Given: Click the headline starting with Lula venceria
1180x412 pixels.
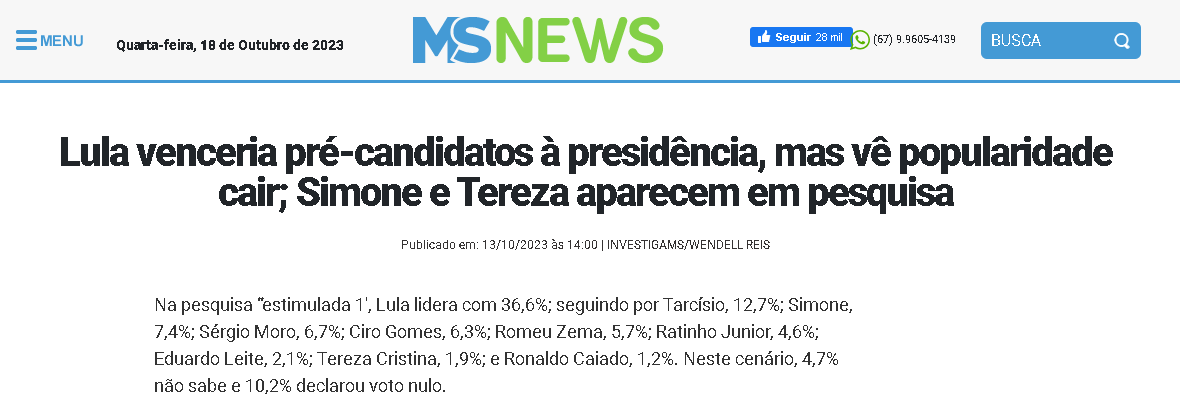Looking at the screenshot, I should 585,155.
